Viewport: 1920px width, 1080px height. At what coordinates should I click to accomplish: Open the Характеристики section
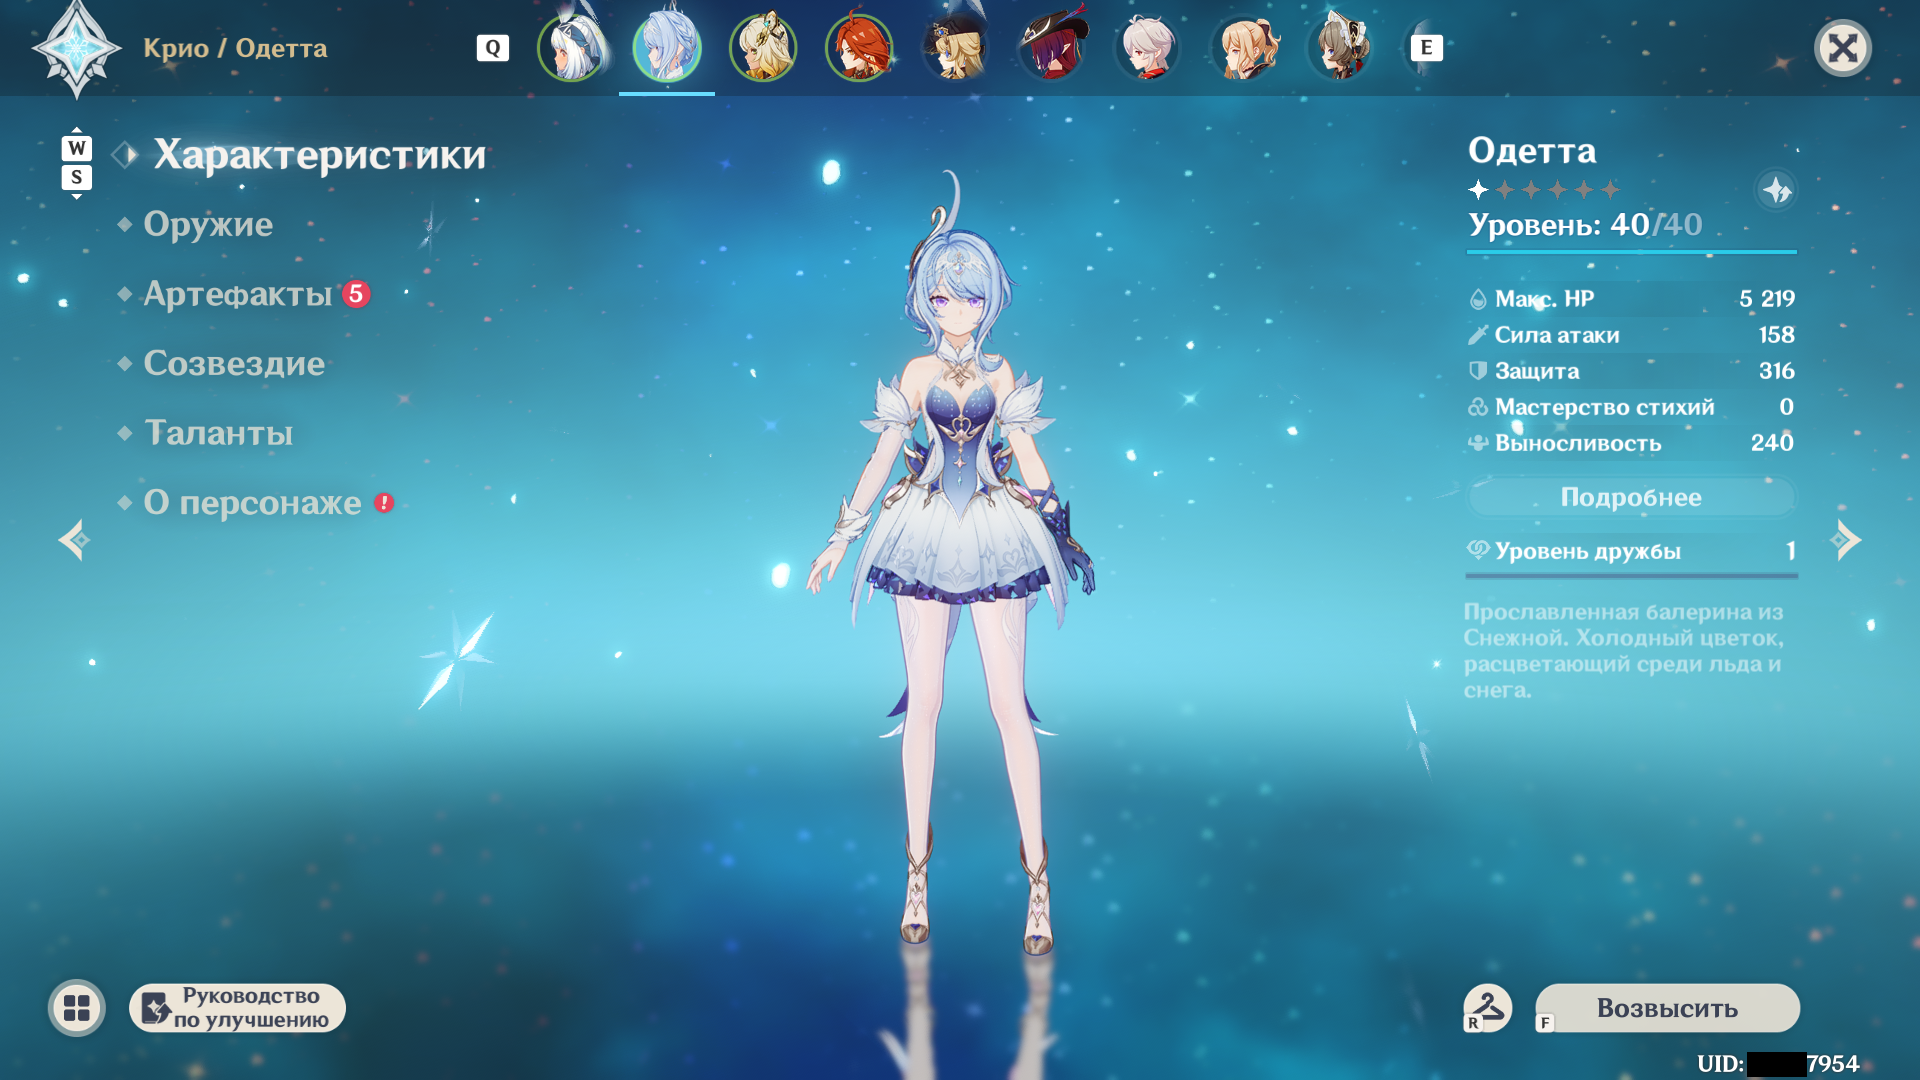319,155
